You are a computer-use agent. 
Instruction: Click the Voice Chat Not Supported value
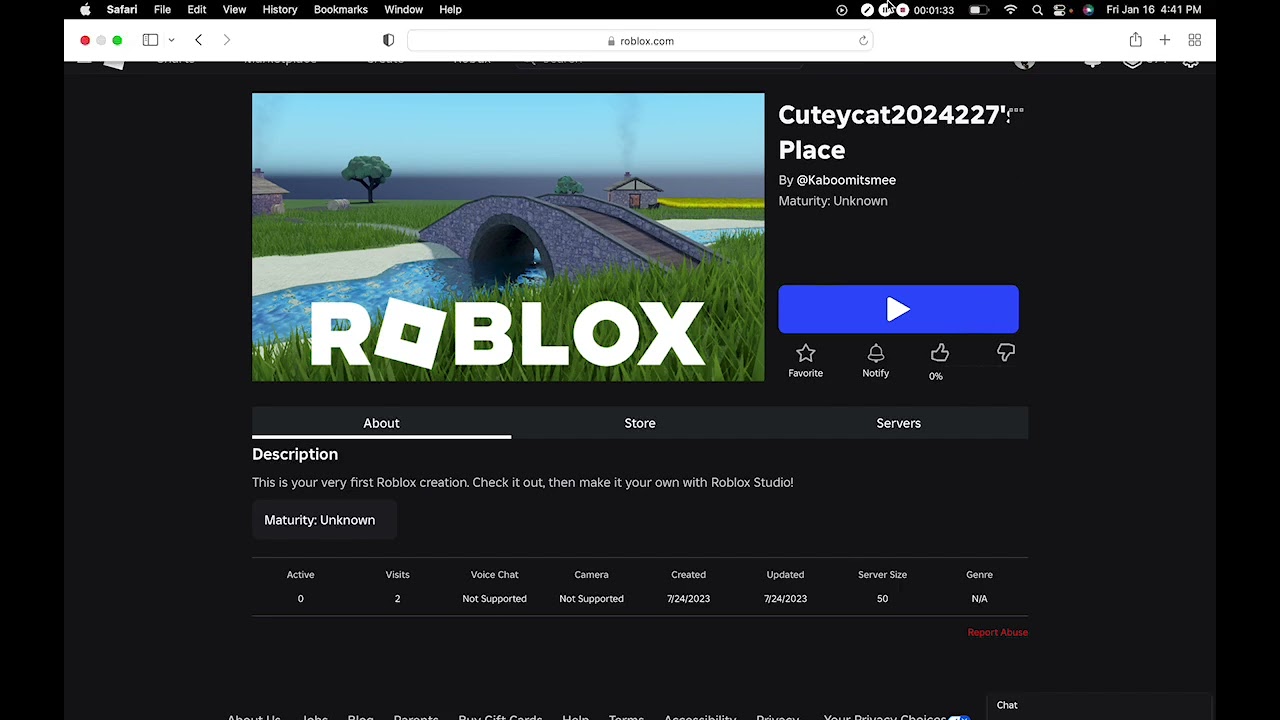coord(494,598)
